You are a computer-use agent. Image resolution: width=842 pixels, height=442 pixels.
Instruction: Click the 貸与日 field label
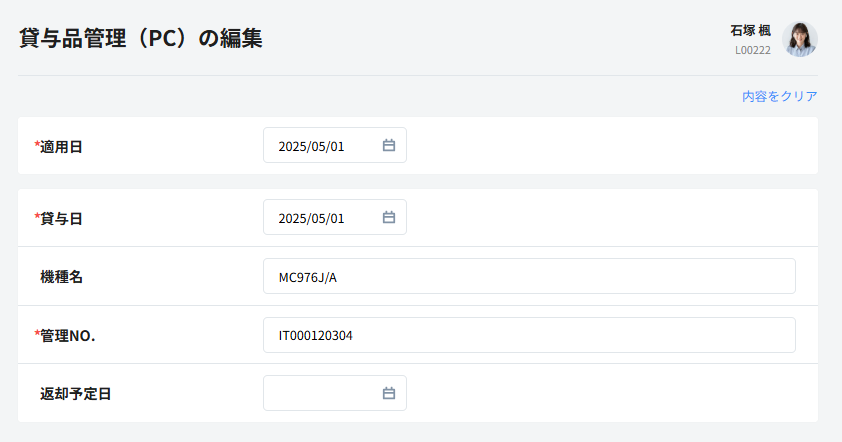[61, 219]
